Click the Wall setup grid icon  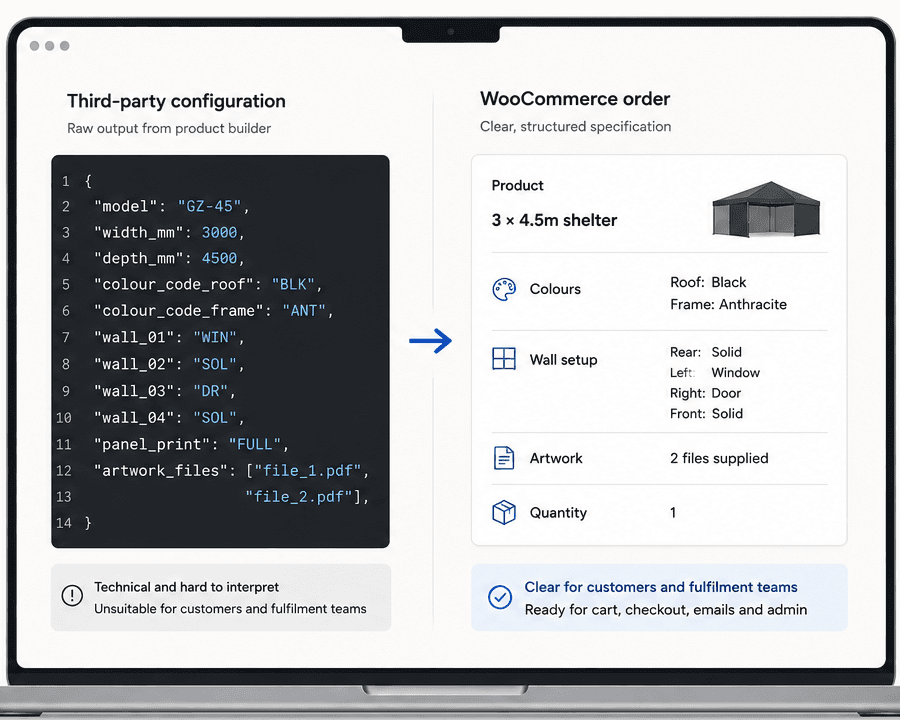[x=504, y=359]
